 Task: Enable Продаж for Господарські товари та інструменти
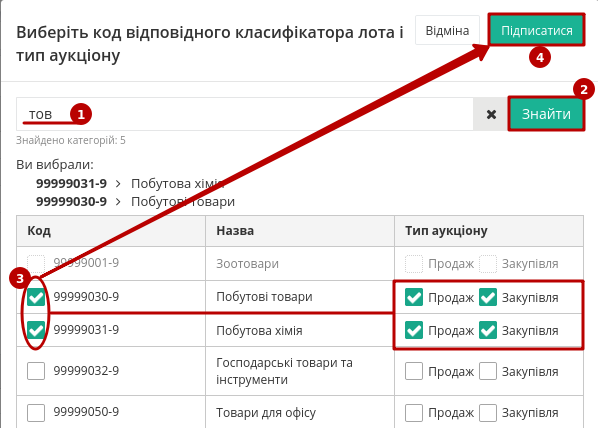point(414,371)
